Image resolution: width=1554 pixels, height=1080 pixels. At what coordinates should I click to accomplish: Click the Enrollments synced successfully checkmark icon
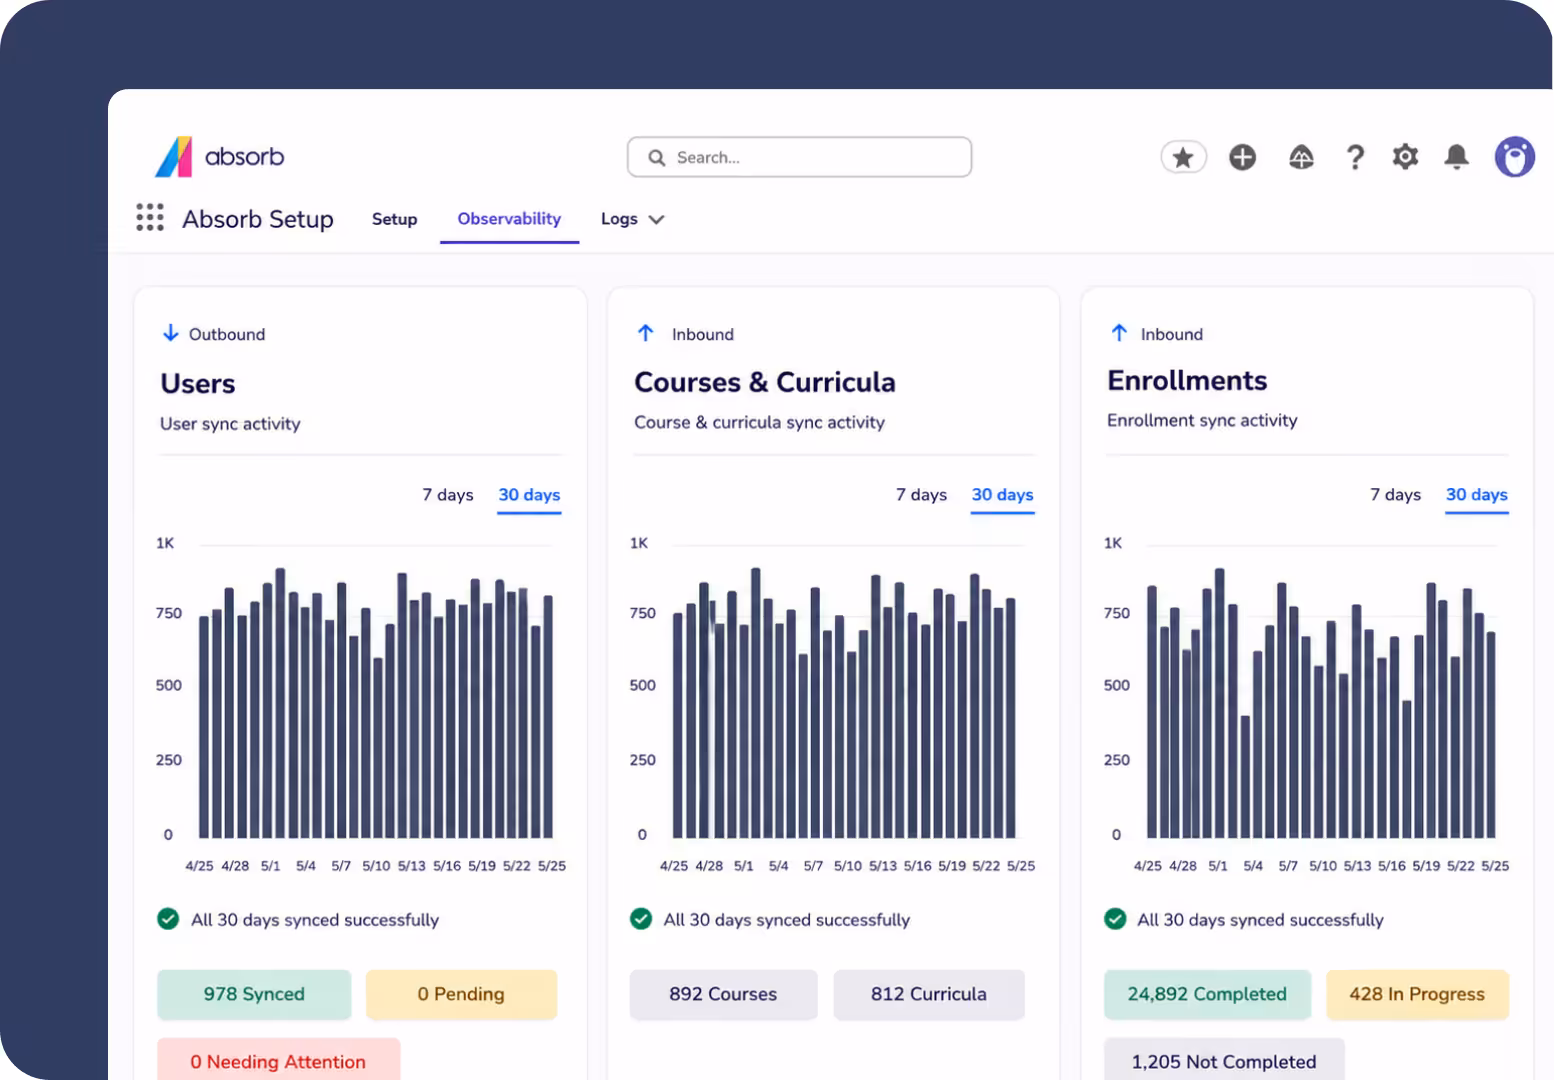pyautogui.click(x=1115, y=919)
